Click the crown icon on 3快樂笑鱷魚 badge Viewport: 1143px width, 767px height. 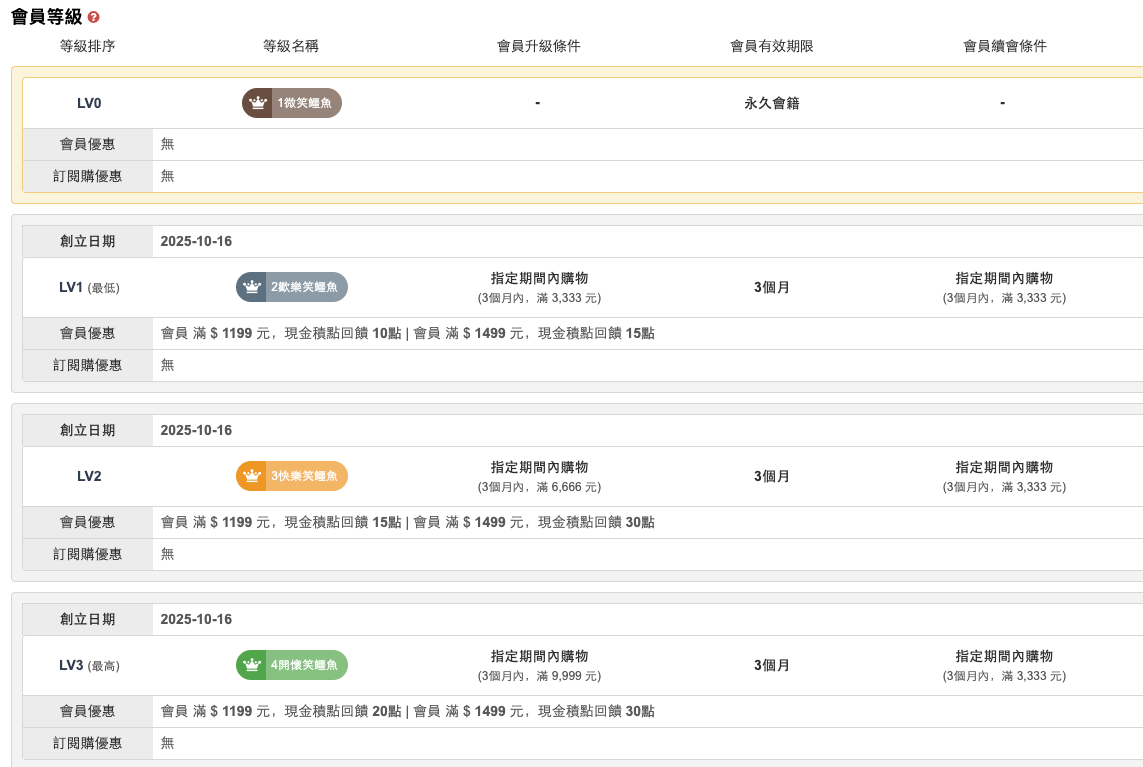(x=252, y=476)
